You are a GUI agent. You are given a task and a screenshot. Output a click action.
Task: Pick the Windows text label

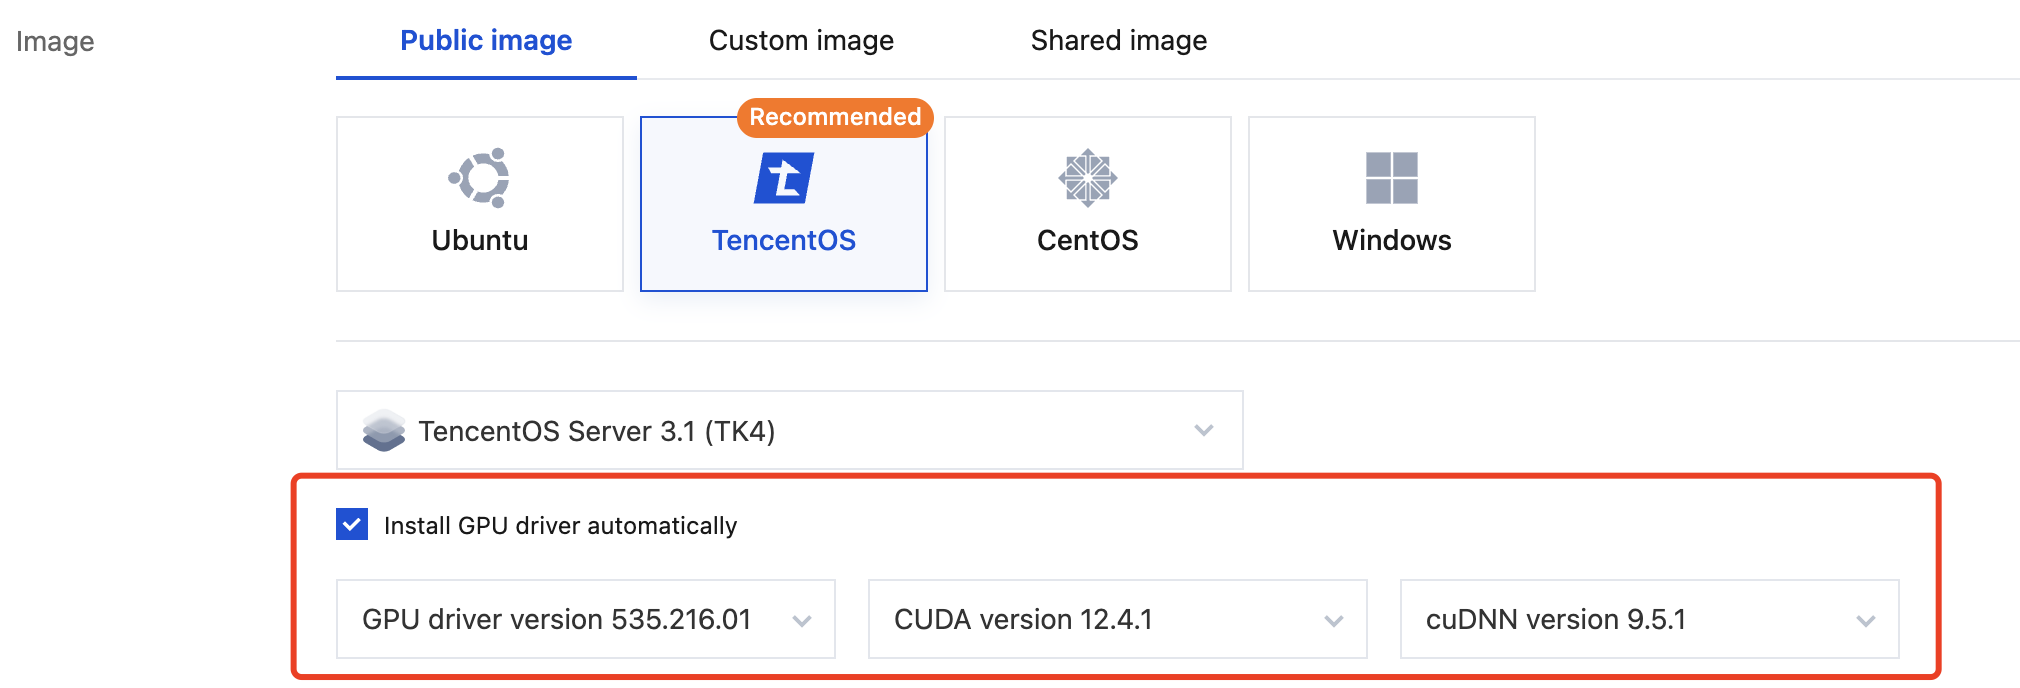(1391, 241)
